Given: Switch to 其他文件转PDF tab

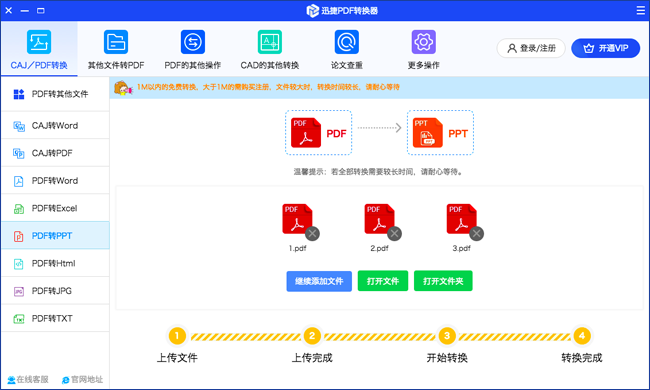Looking at the screenshot, I should 116,49.
